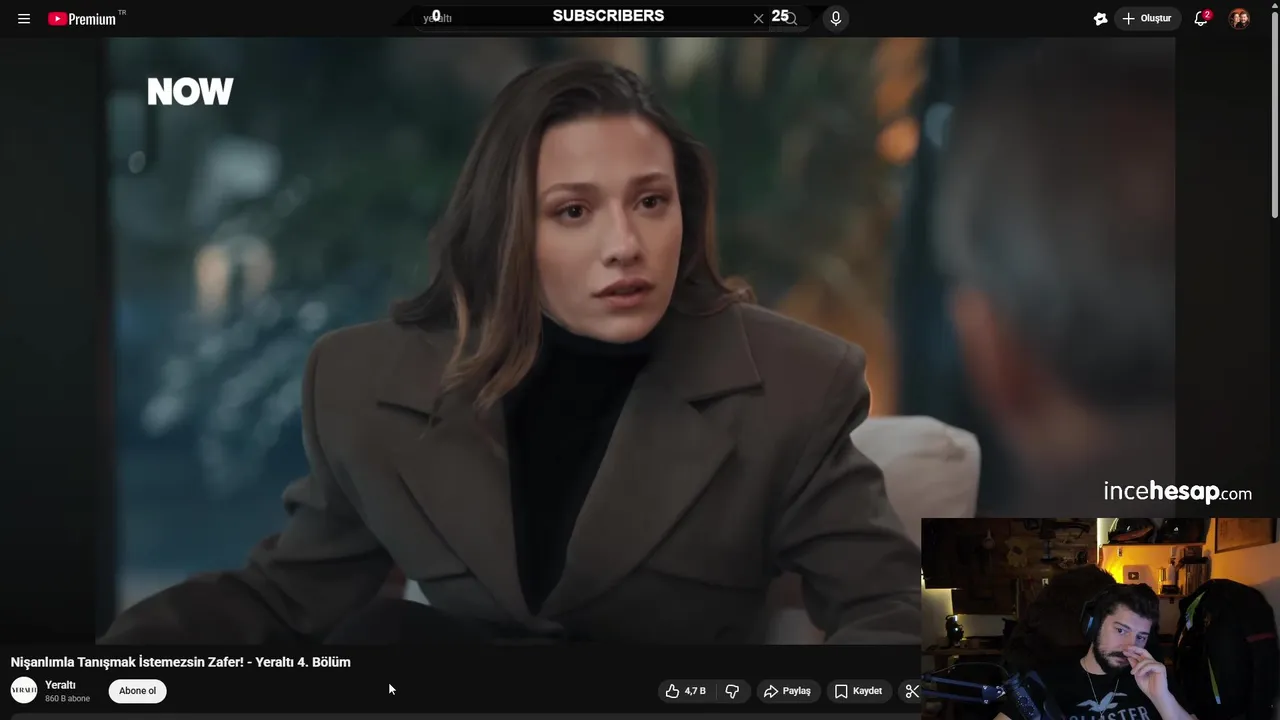
Task: Save the video with Kaydet
Action: pos(858,691)
